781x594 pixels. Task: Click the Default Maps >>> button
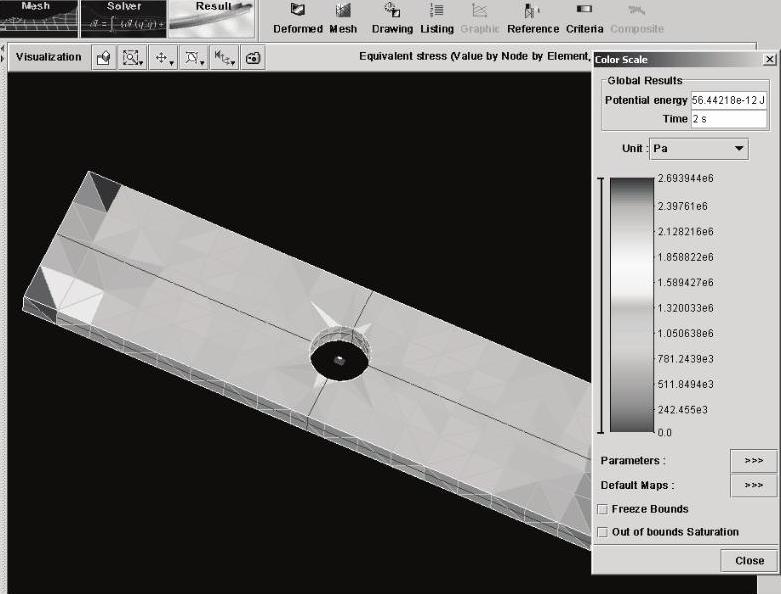point(753,486)
